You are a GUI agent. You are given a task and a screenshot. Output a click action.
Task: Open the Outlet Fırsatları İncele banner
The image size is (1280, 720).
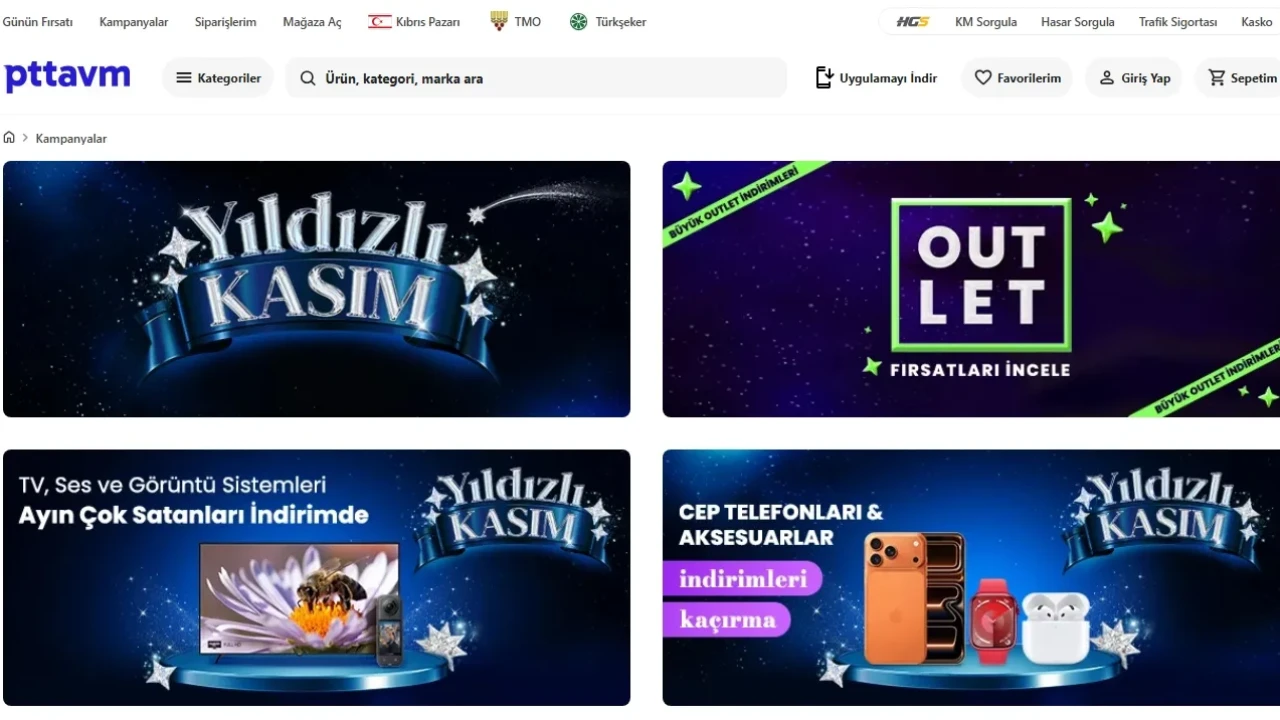pos(971,289)
